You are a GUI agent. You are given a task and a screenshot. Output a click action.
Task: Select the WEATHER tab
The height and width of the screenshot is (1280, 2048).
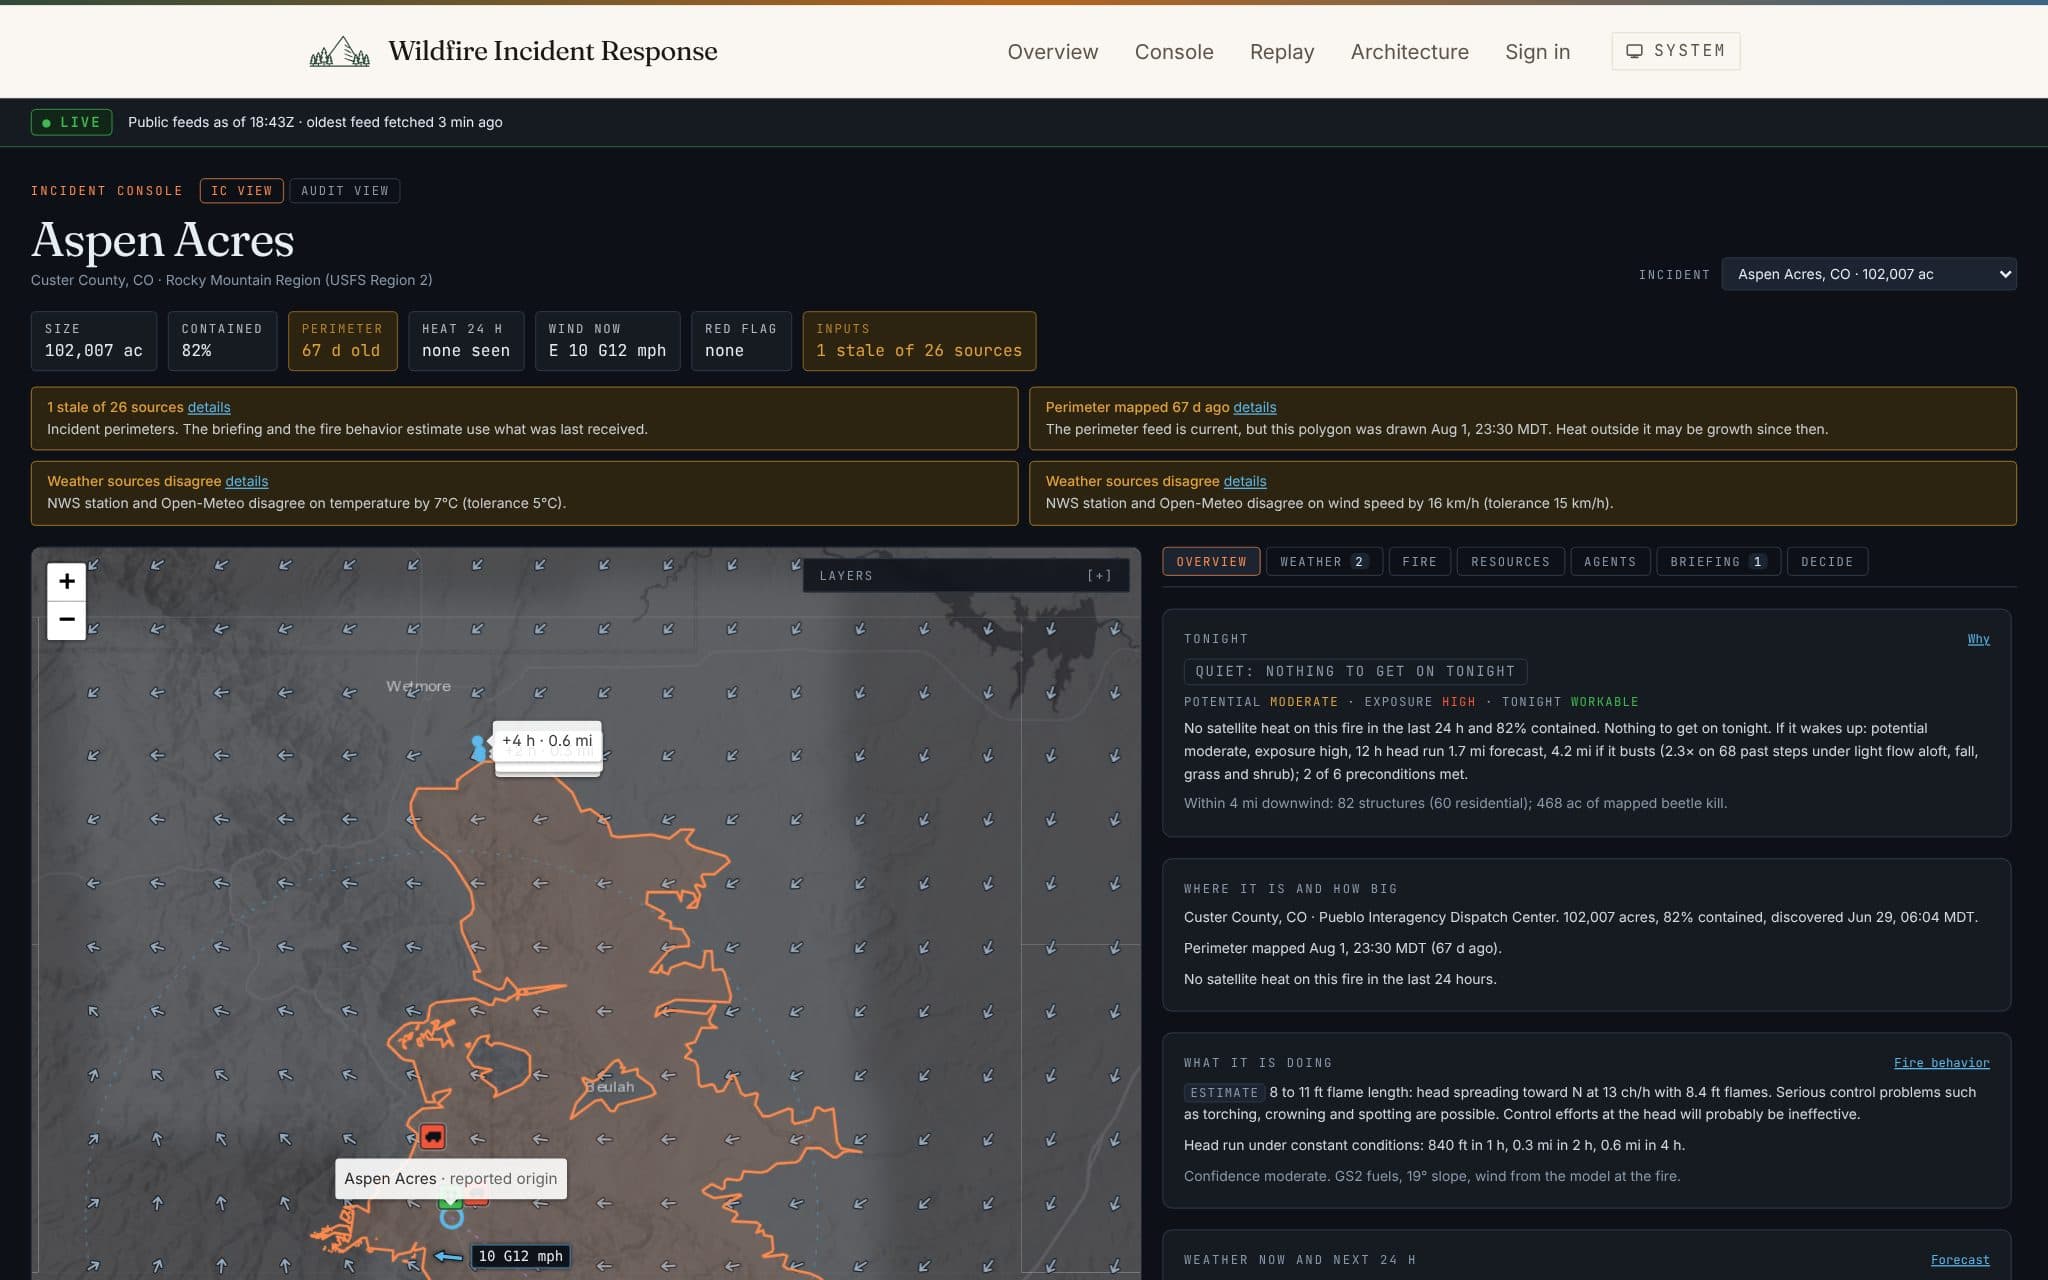[x=1324, y=562]
